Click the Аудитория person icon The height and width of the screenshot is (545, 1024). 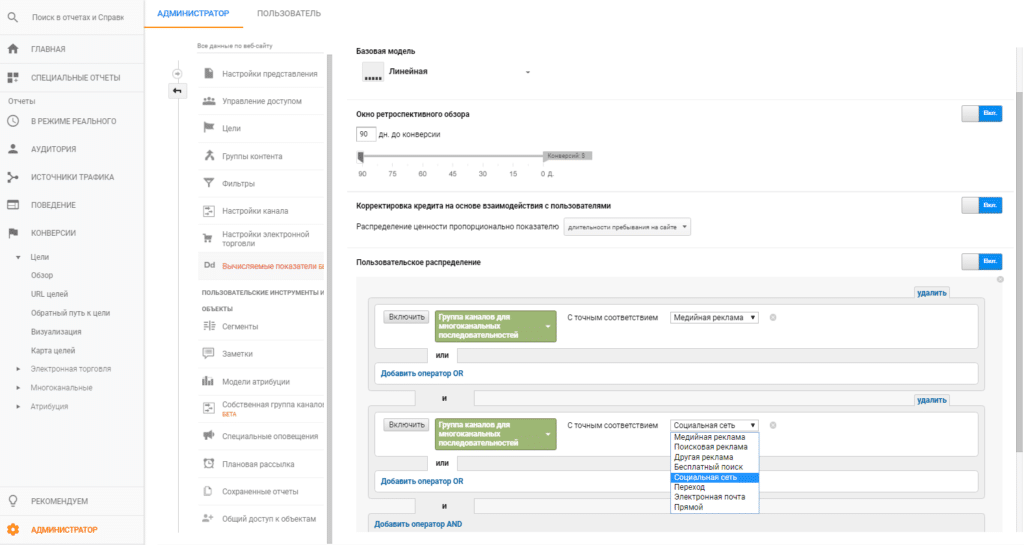pyautogui.click(x=13, y=149)
